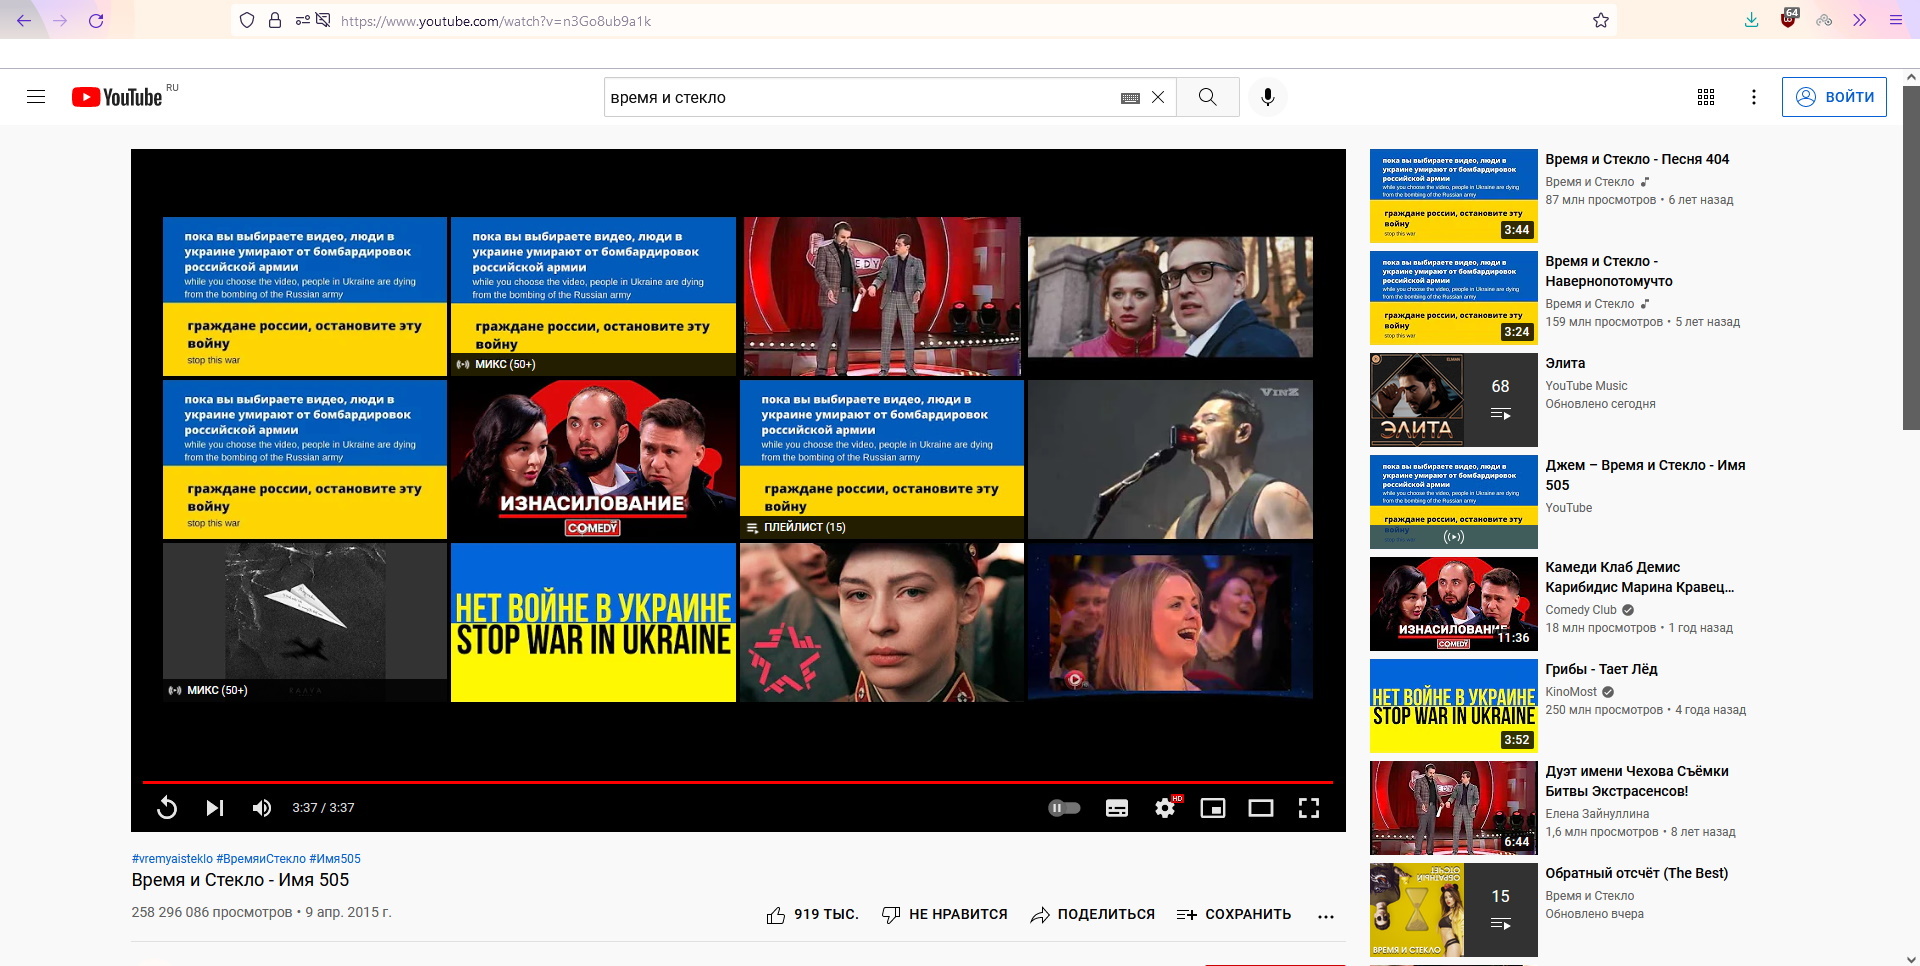
Task: Open sidebar video Время и Стекло - Песня 404
Action: click(x=1637, y=159)
